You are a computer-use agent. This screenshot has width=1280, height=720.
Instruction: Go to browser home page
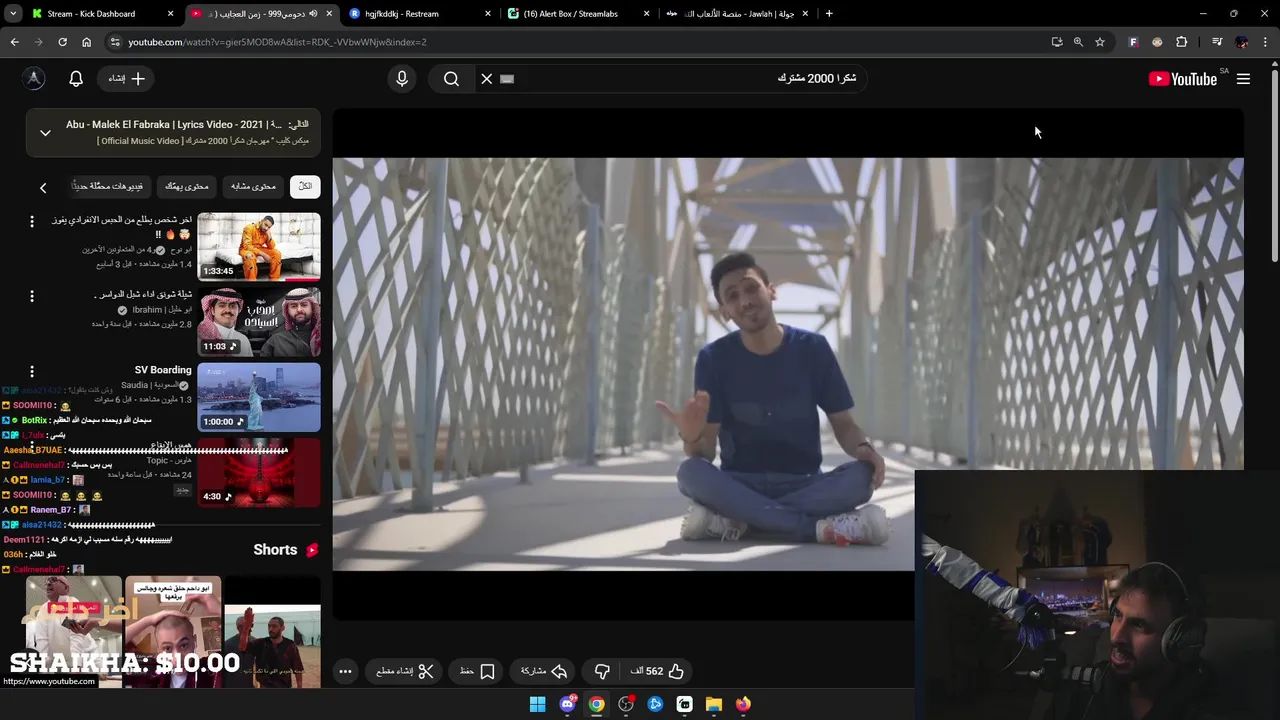(x=86, y=42)
